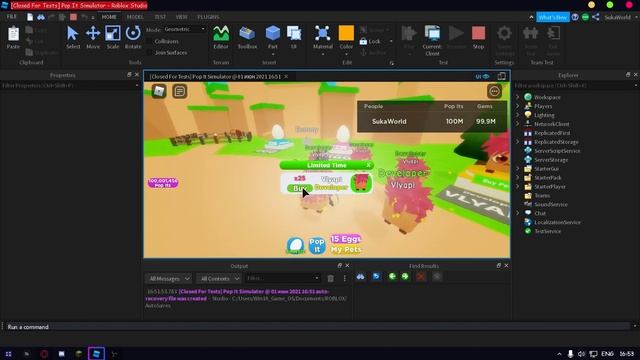640x360 pixels.
Task: Switch to the VIEW ribbon tab
Action: pos(181,17)
